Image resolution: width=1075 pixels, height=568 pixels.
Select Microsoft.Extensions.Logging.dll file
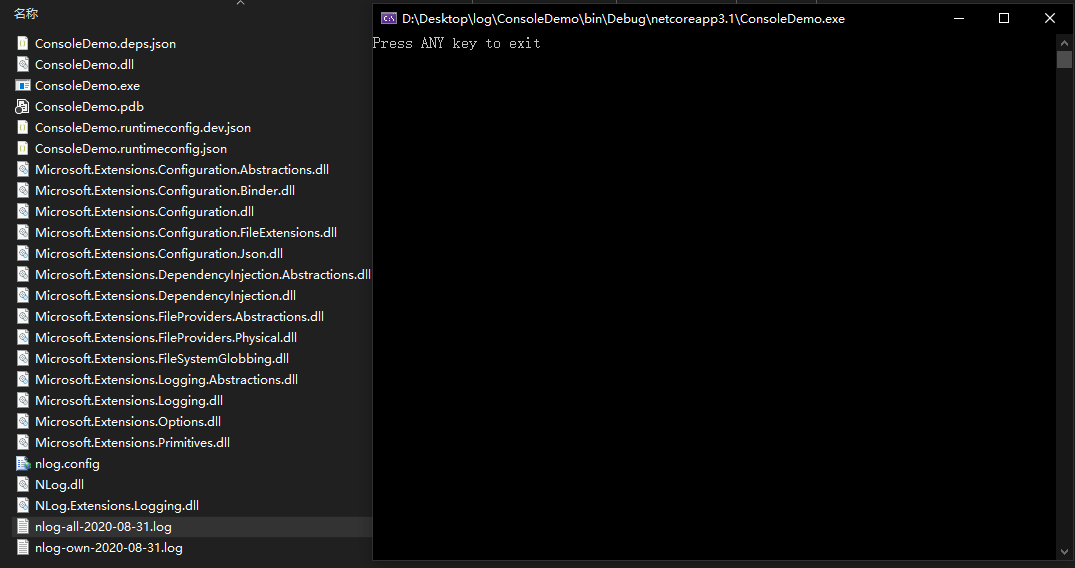click(128, 400)
